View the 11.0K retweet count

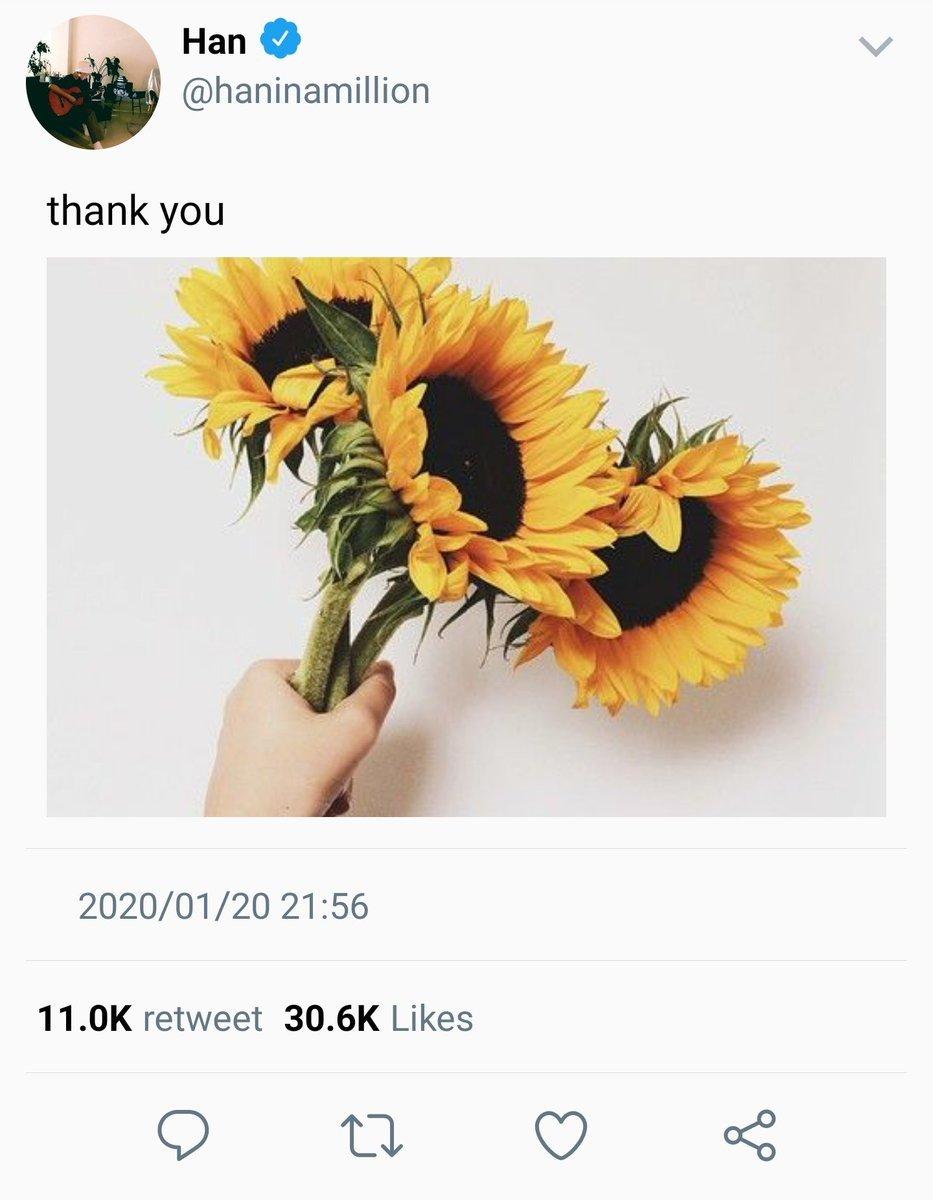85,1019
